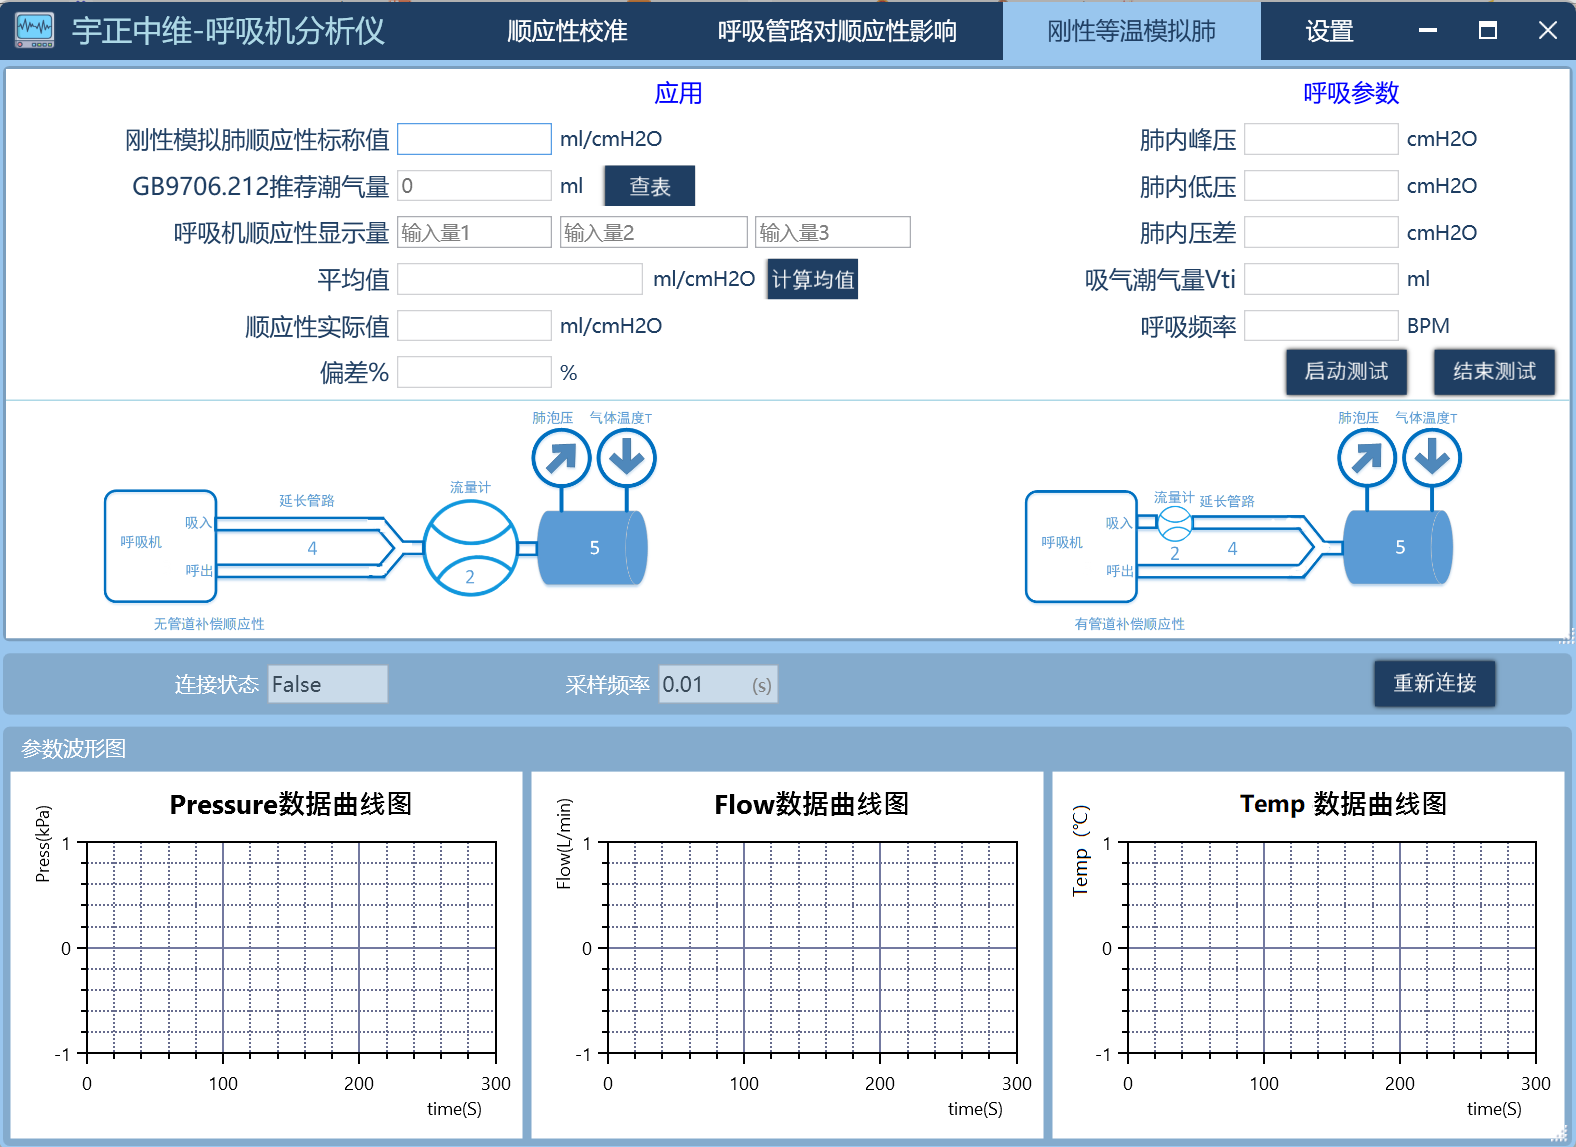Open the 设置 menu
Viewport: 1576px width, 1147px height.
(x=1329, y=31)
